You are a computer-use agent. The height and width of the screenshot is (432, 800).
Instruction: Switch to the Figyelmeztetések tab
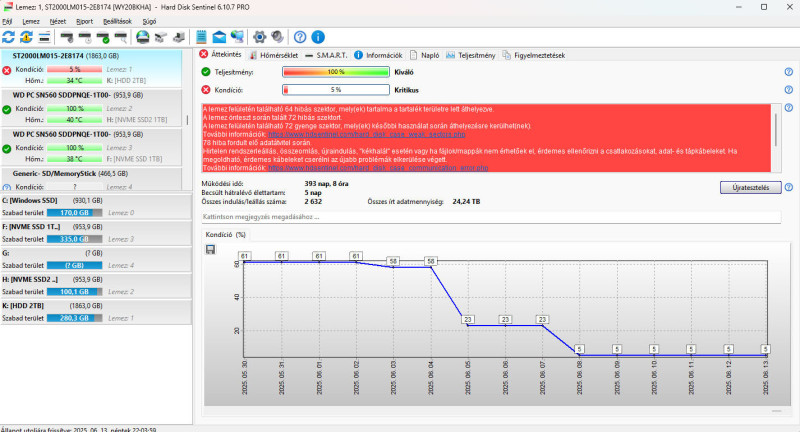534,55
